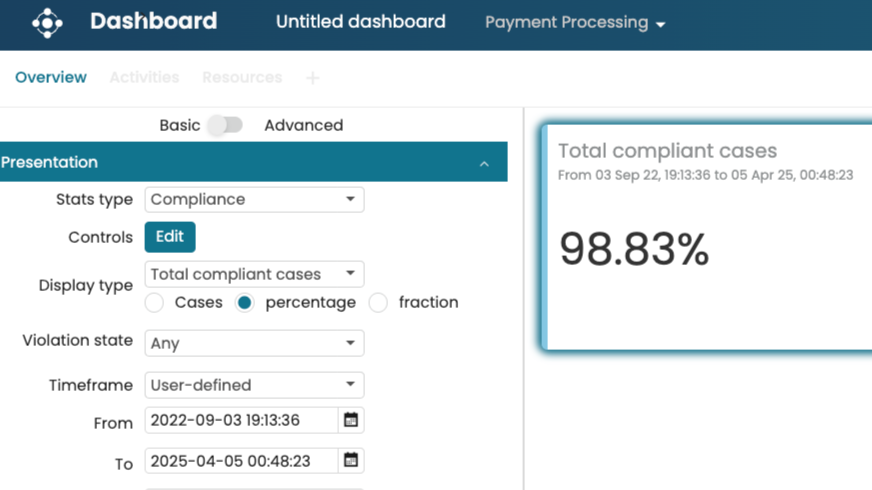This screenshot has width=872, height=490.
Task: Switch to the Overview tab
Action: tap(51, 78)
